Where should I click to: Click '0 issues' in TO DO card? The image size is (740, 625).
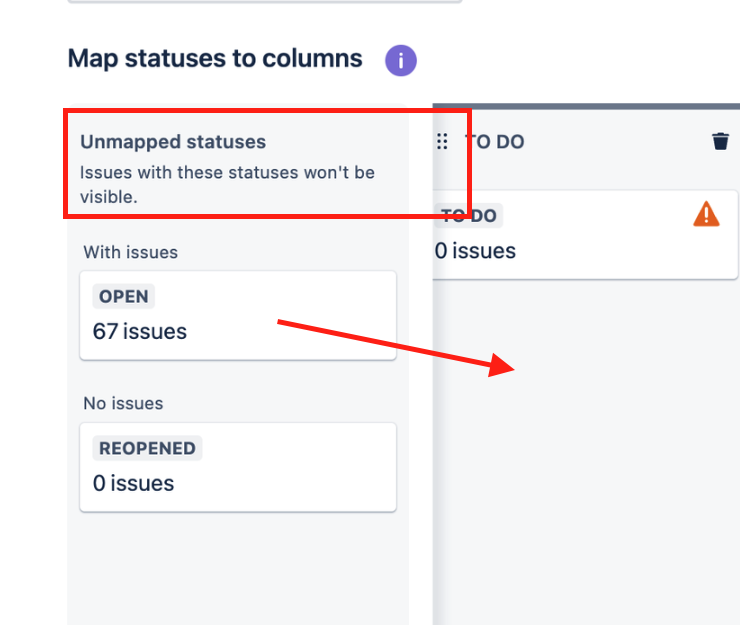(x=475, y=251)
